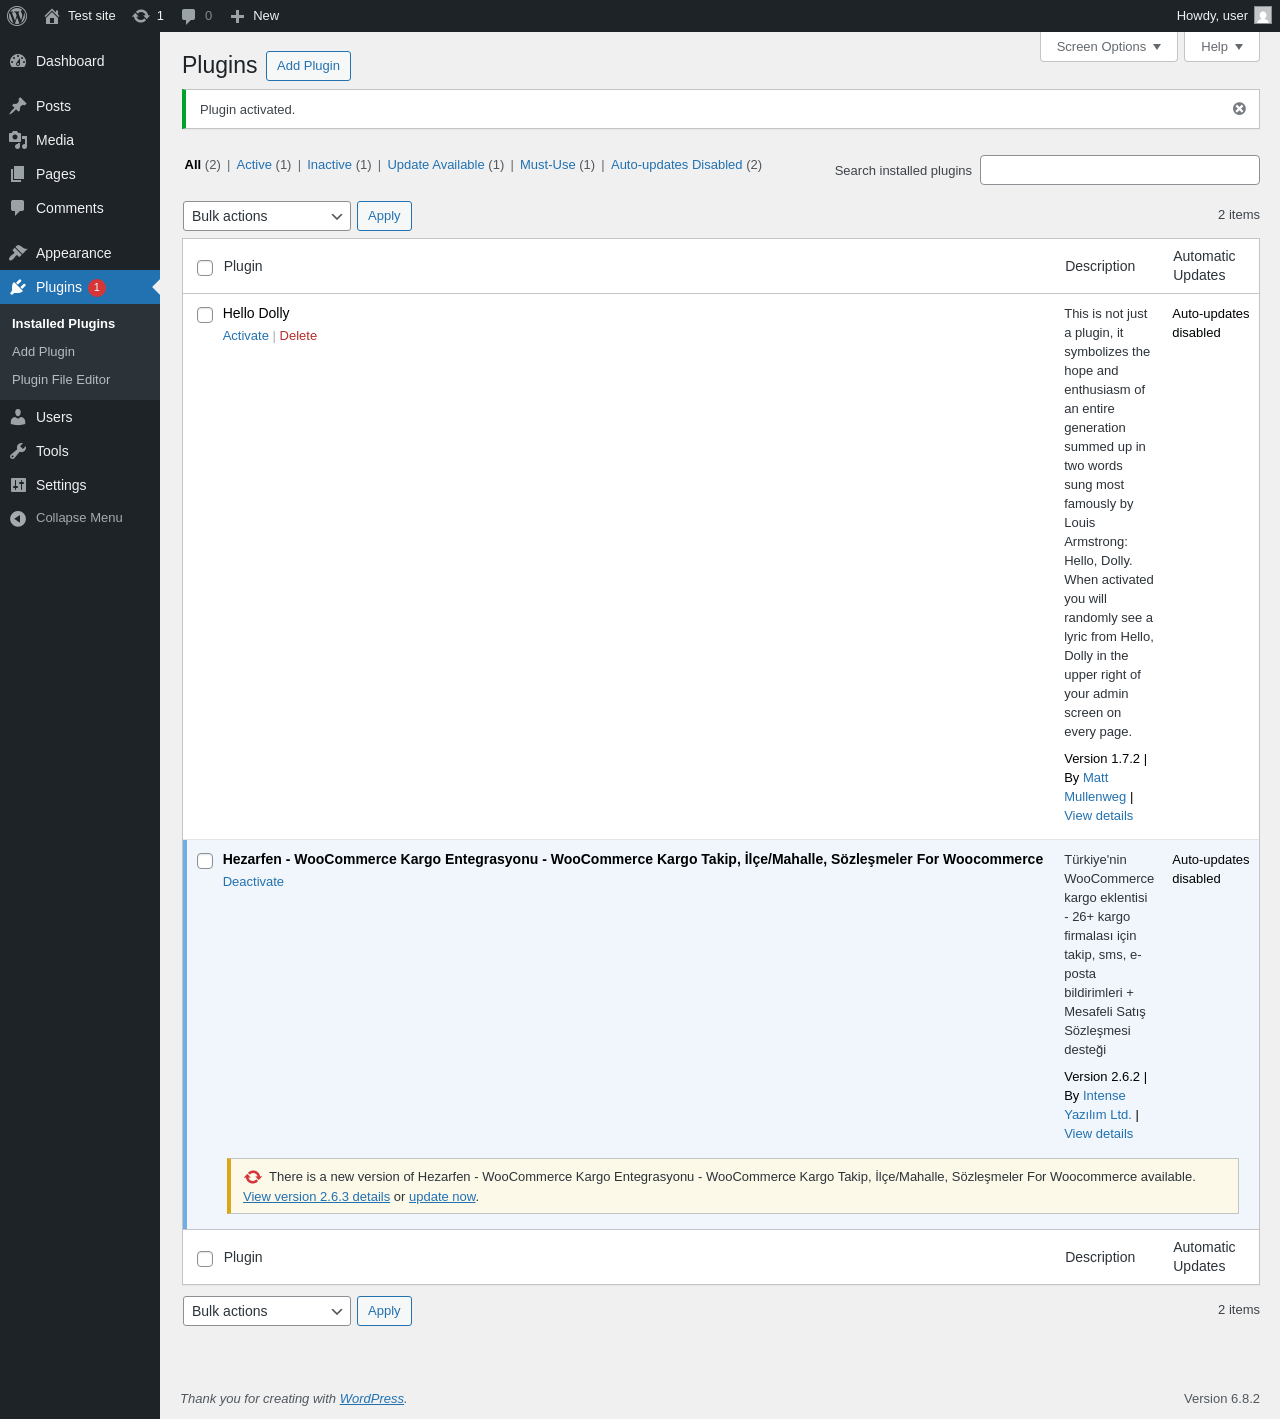Click the plugin update badge showing 1
This screenshot has width=1280, height=1419.
[x=97, y=288]
